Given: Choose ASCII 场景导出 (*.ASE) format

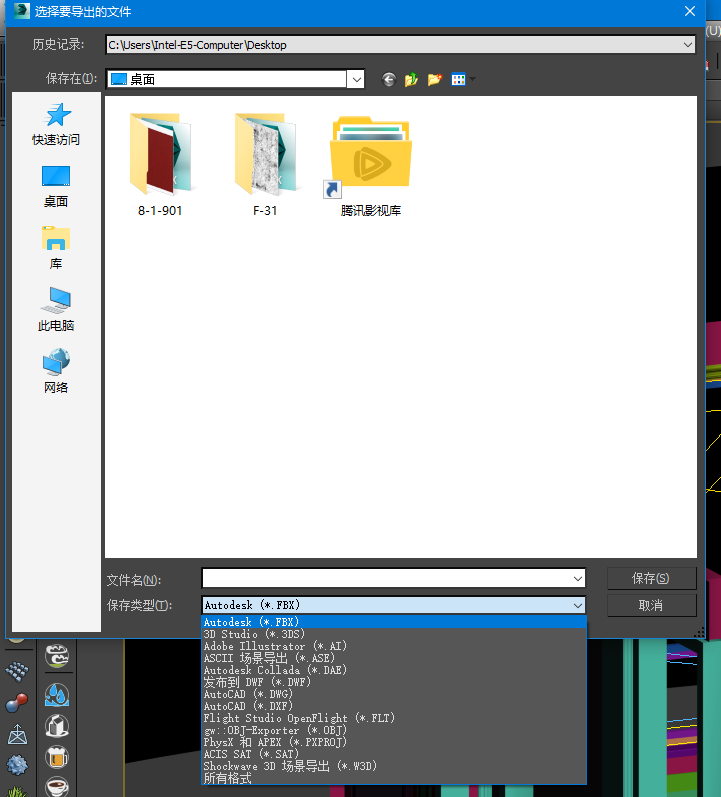Looking at the screenshot, I should point(394,658).
